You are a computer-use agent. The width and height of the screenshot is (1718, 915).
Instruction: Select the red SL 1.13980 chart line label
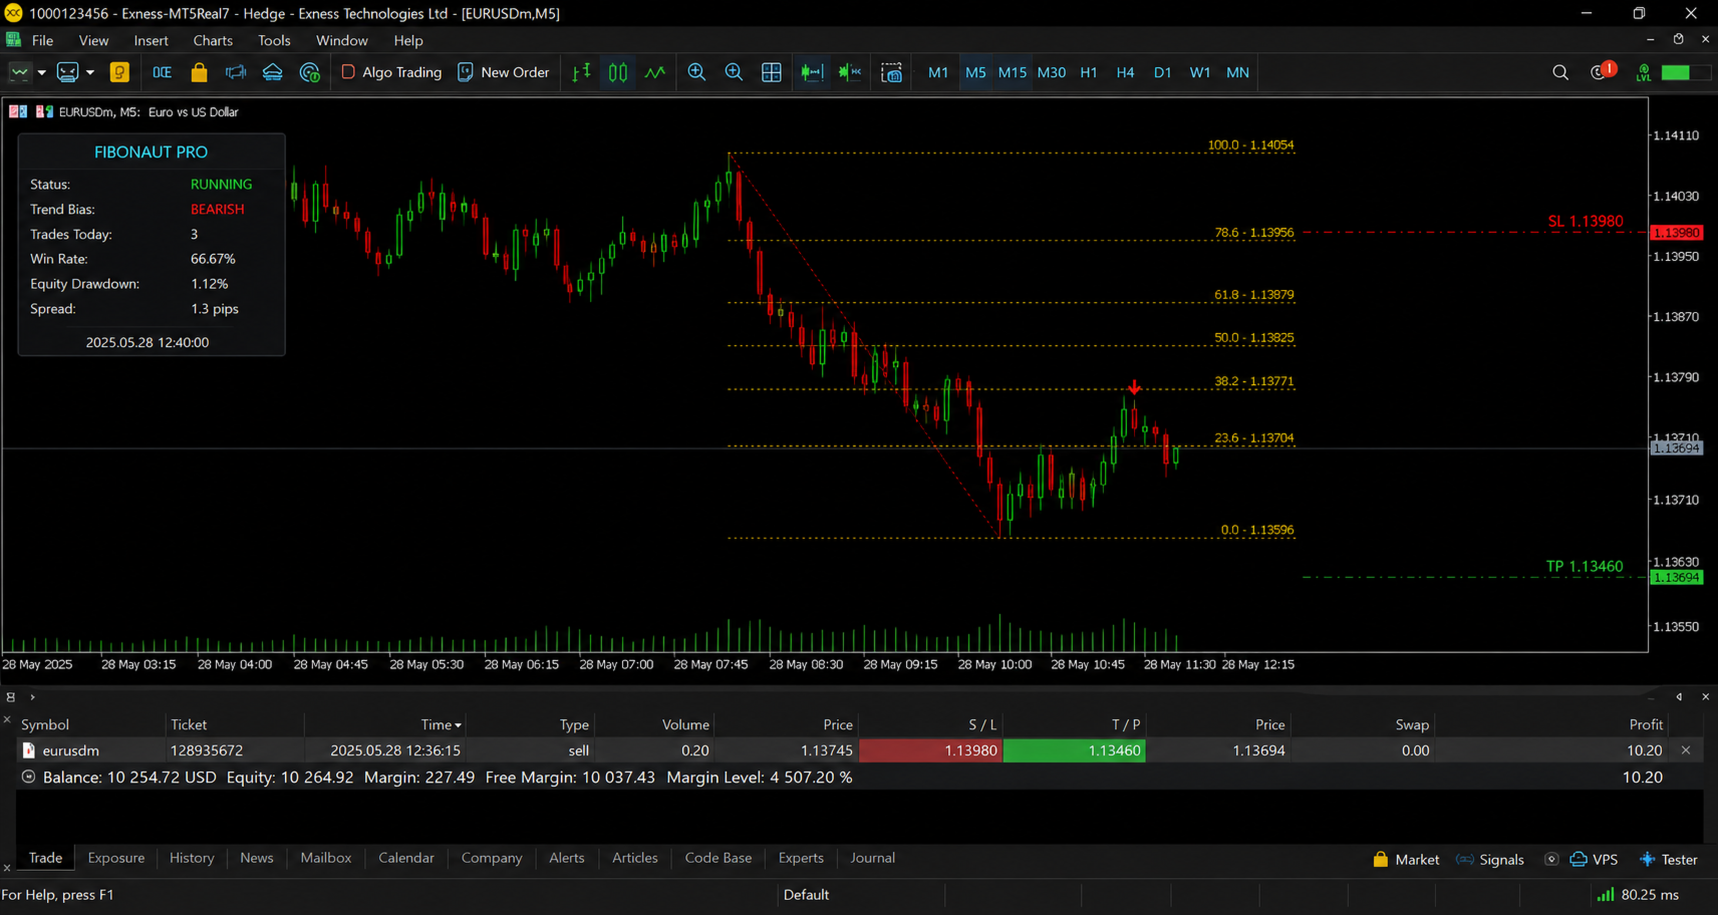click(x=1585, y=221)
